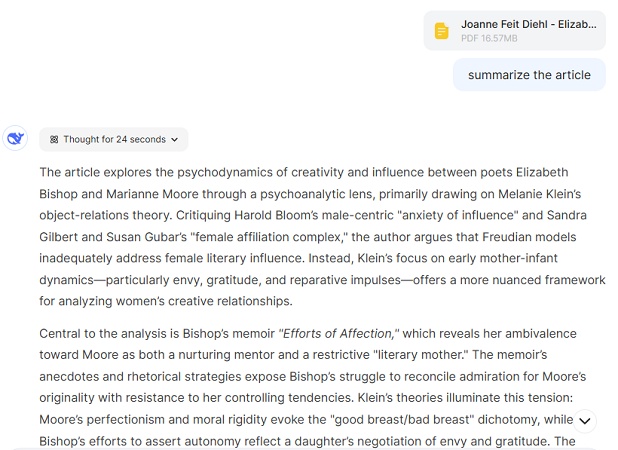
Task: Click the atom icon beside Thought label
Action: (54, 140)
